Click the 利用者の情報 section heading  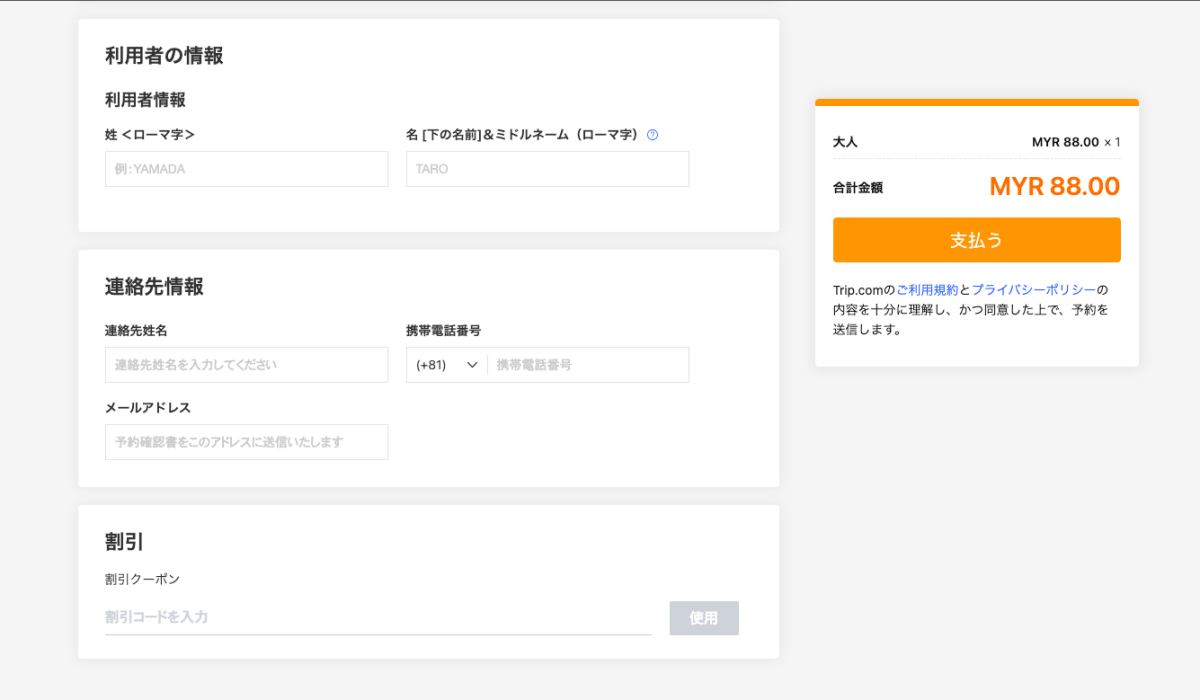pos(164,56)
